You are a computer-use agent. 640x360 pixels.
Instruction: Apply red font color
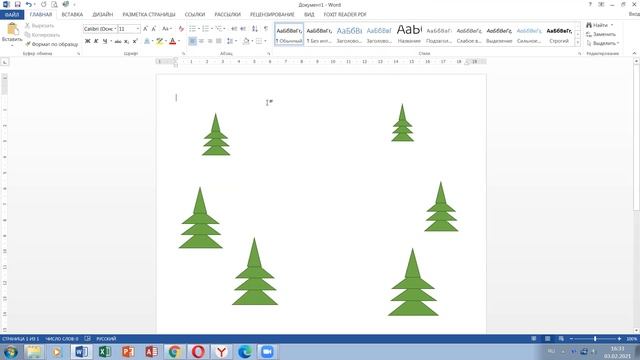(x=173, y=41)
